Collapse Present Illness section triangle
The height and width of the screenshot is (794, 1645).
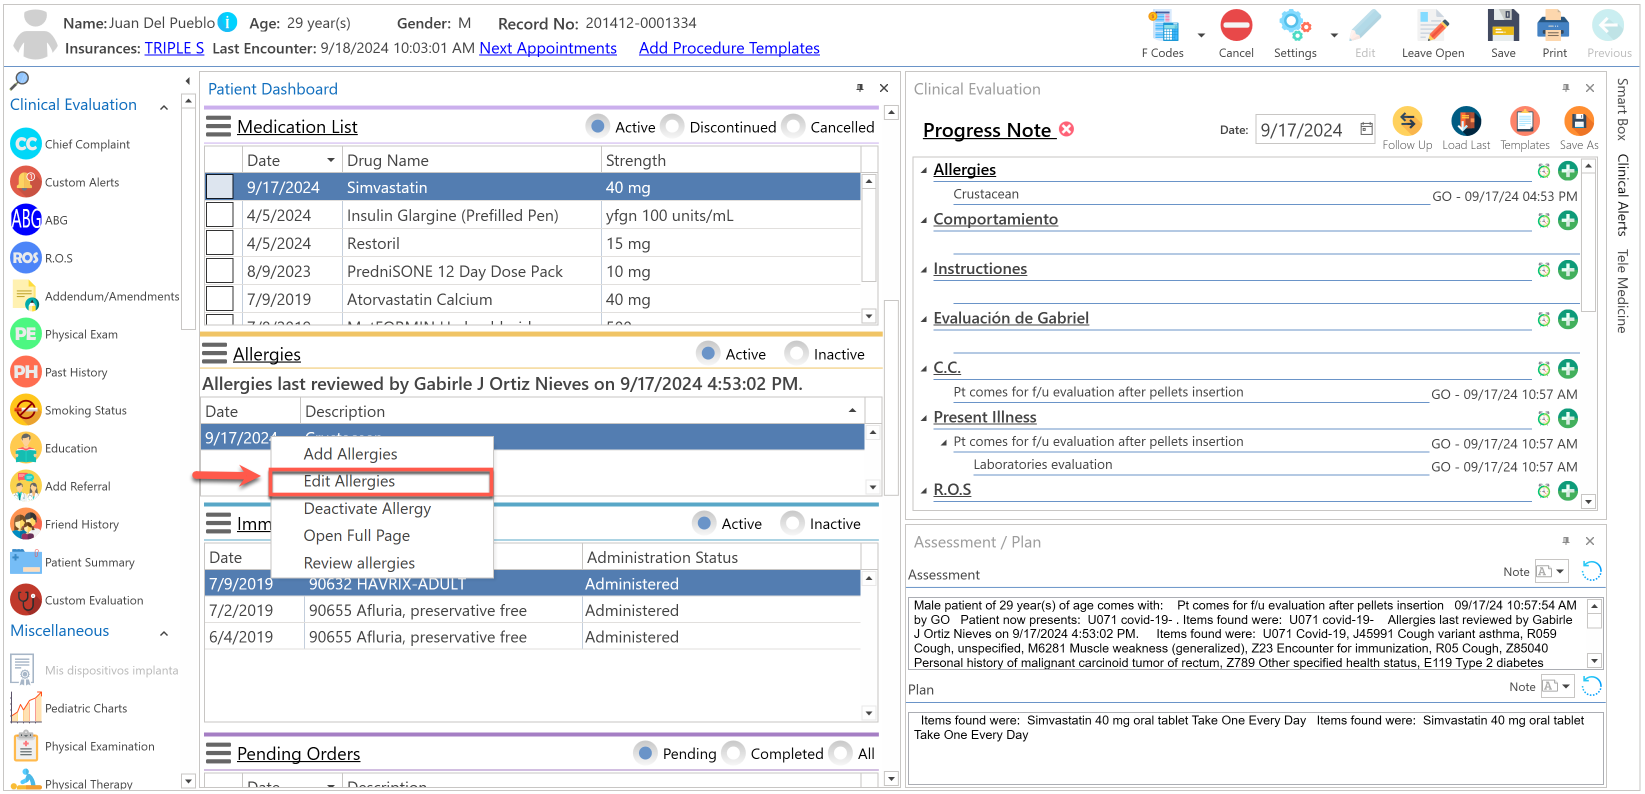[x=924, y=419]
